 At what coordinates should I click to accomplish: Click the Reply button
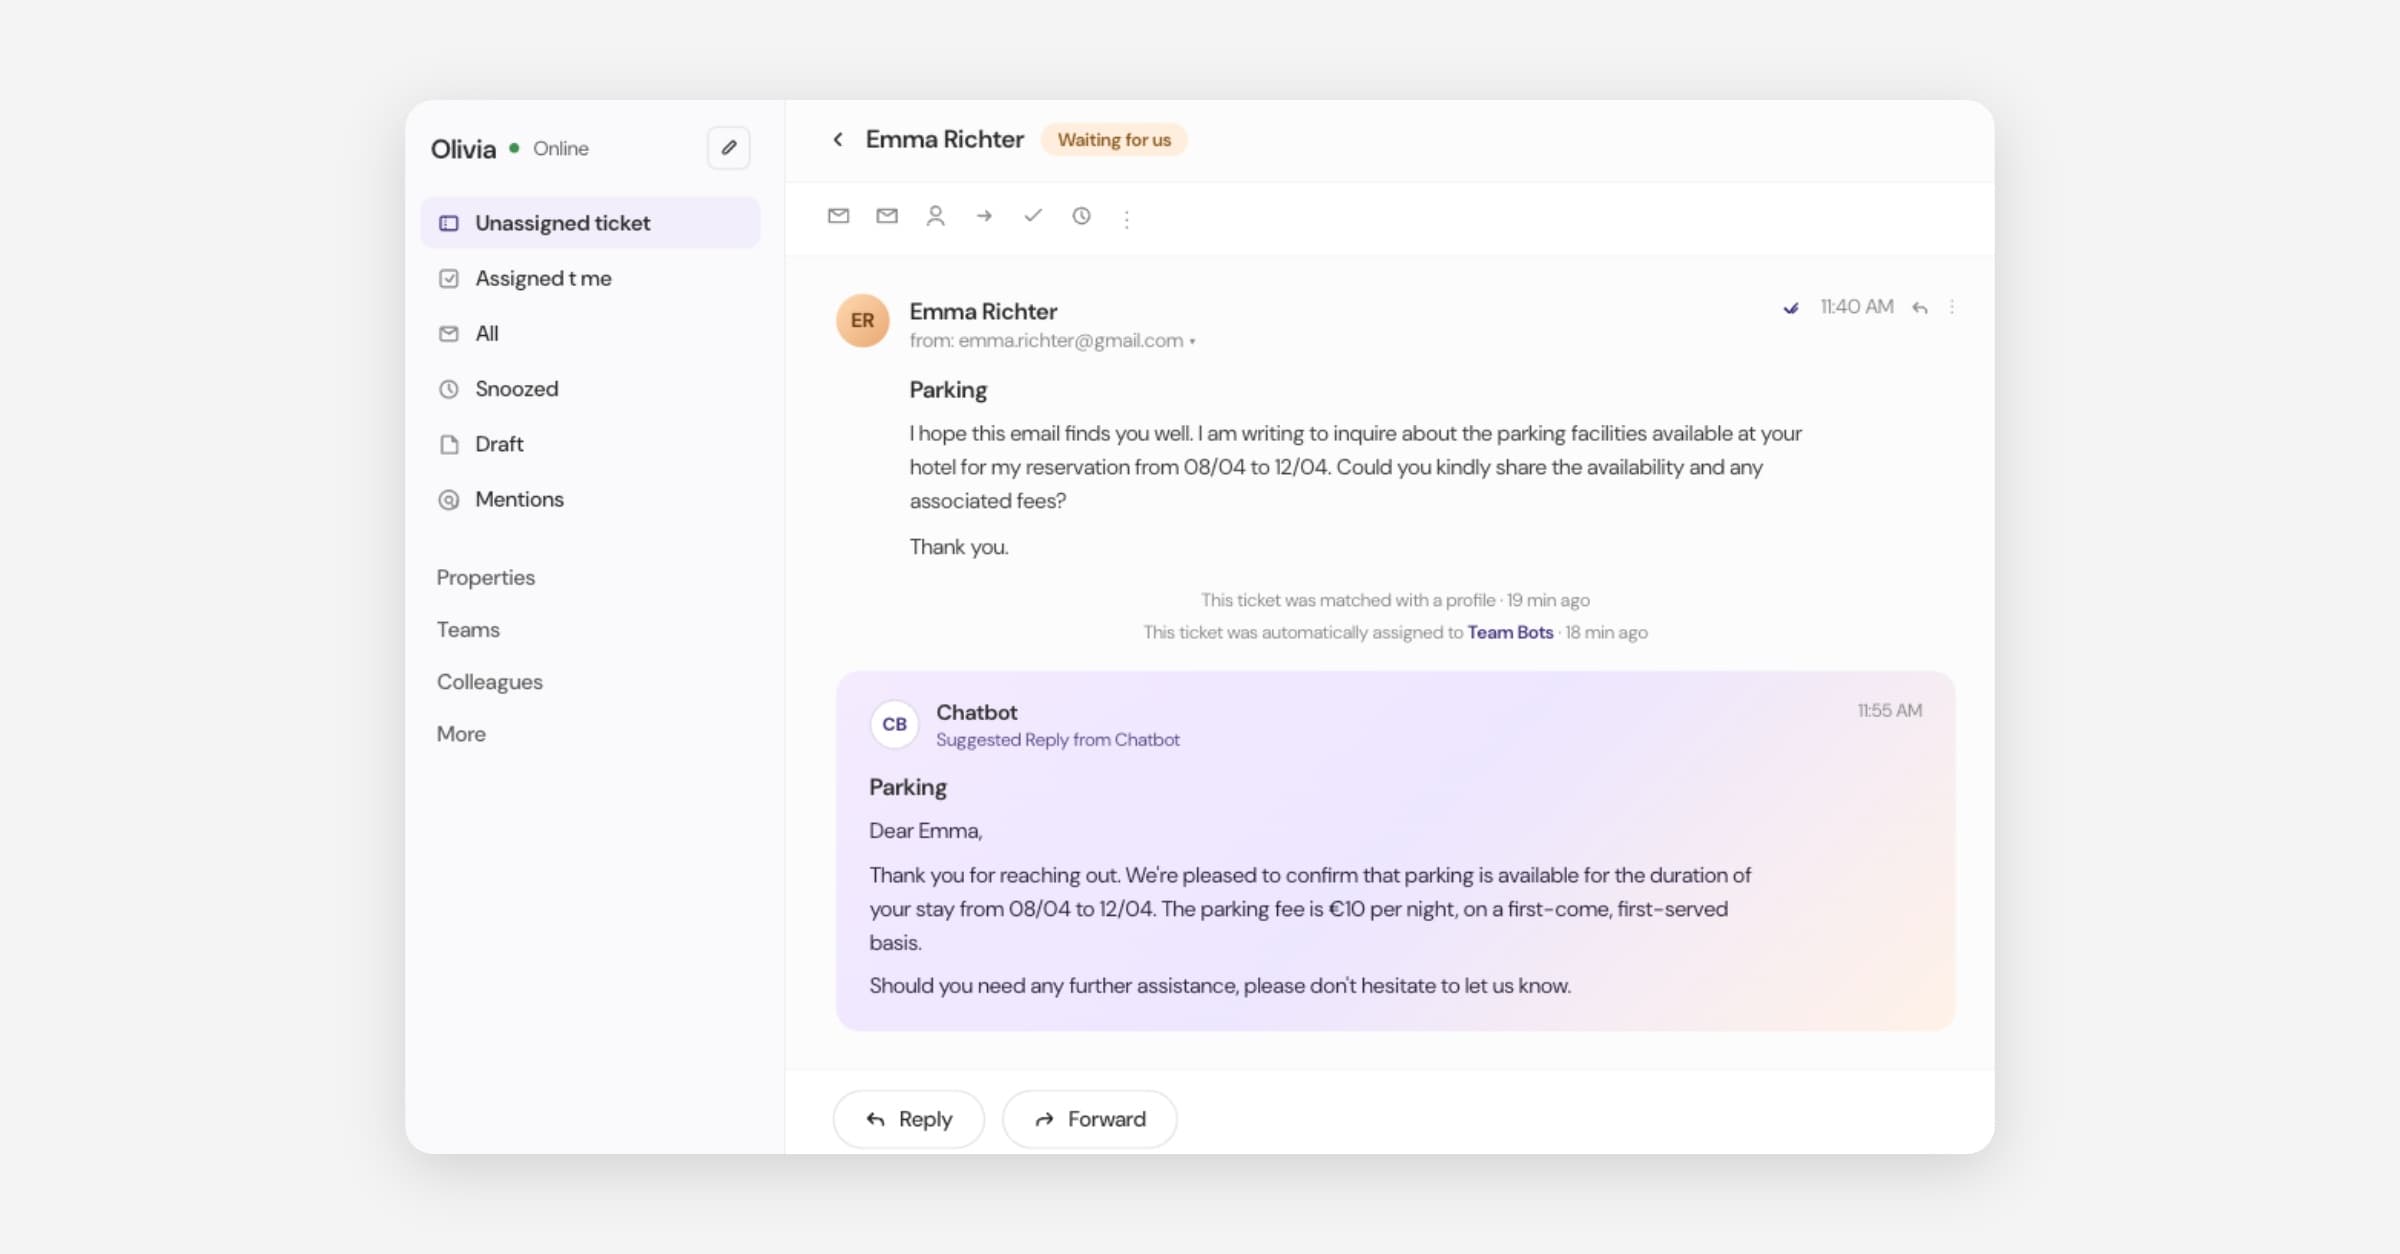(x=909, y=1119)
